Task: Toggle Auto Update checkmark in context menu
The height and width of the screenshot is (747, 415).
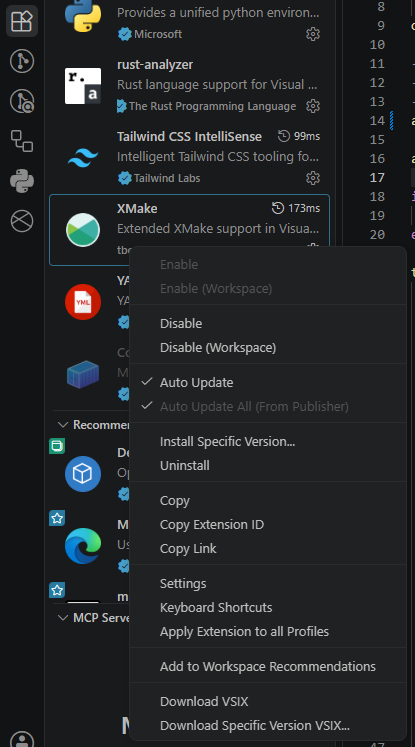Action: click(x=196, y=383)
